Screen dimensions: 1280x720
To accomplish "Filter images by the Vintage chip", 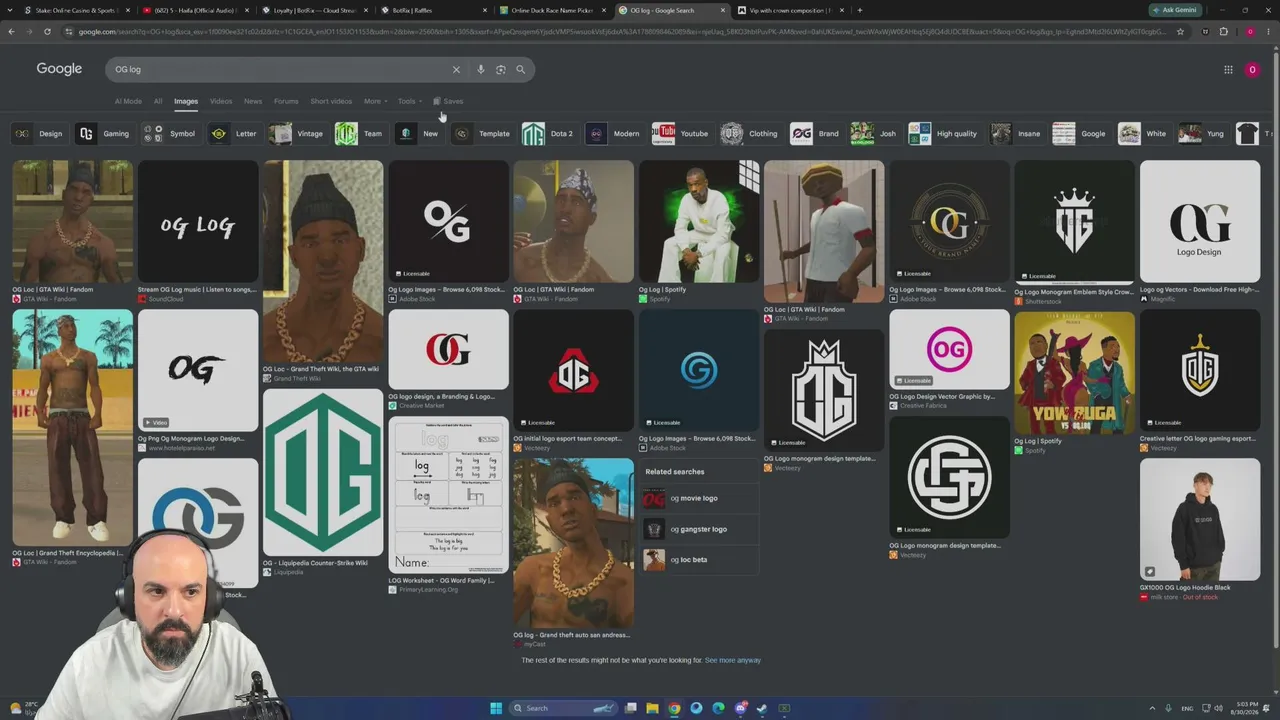I will [297, 134].
